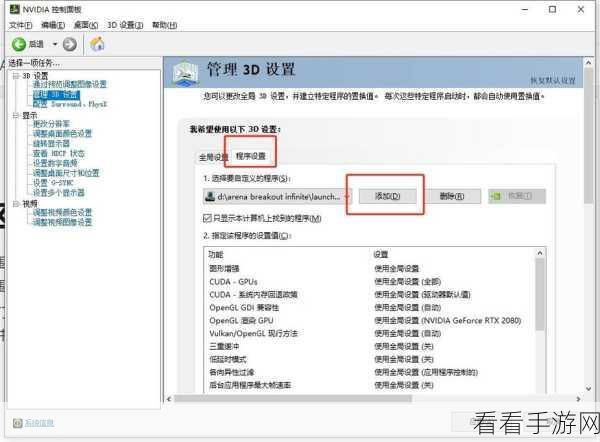Open the 编辑(E) menu
The image size is (600, 442).
53,25
